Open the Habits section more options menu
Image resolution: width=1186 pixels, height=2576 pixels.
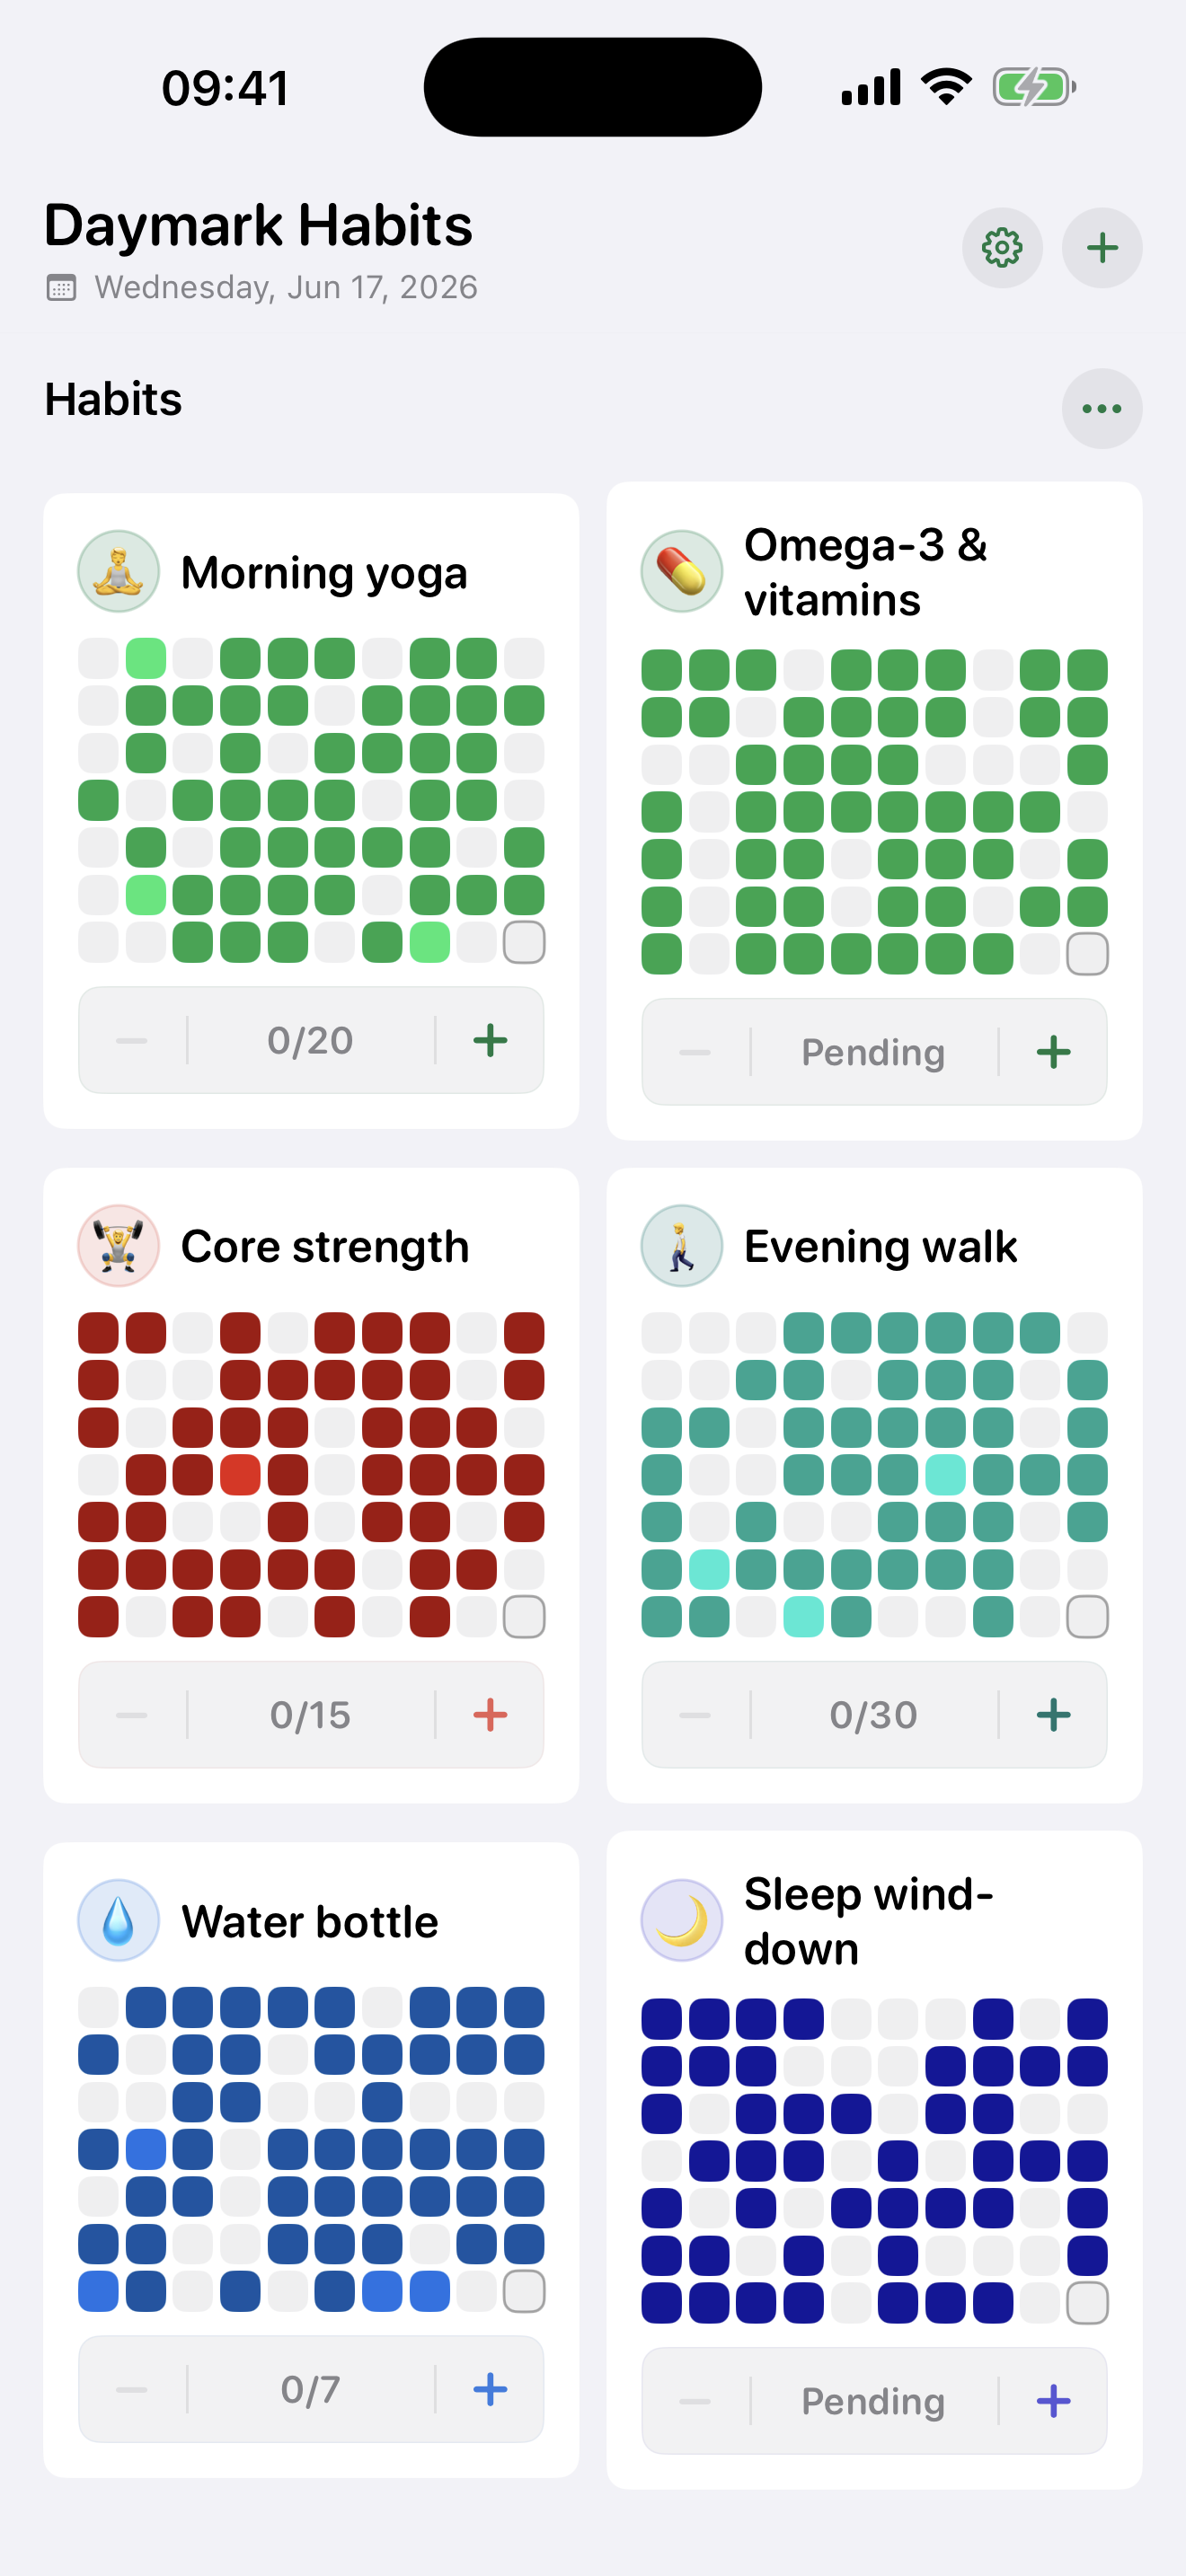click(x=1102, y=408)
